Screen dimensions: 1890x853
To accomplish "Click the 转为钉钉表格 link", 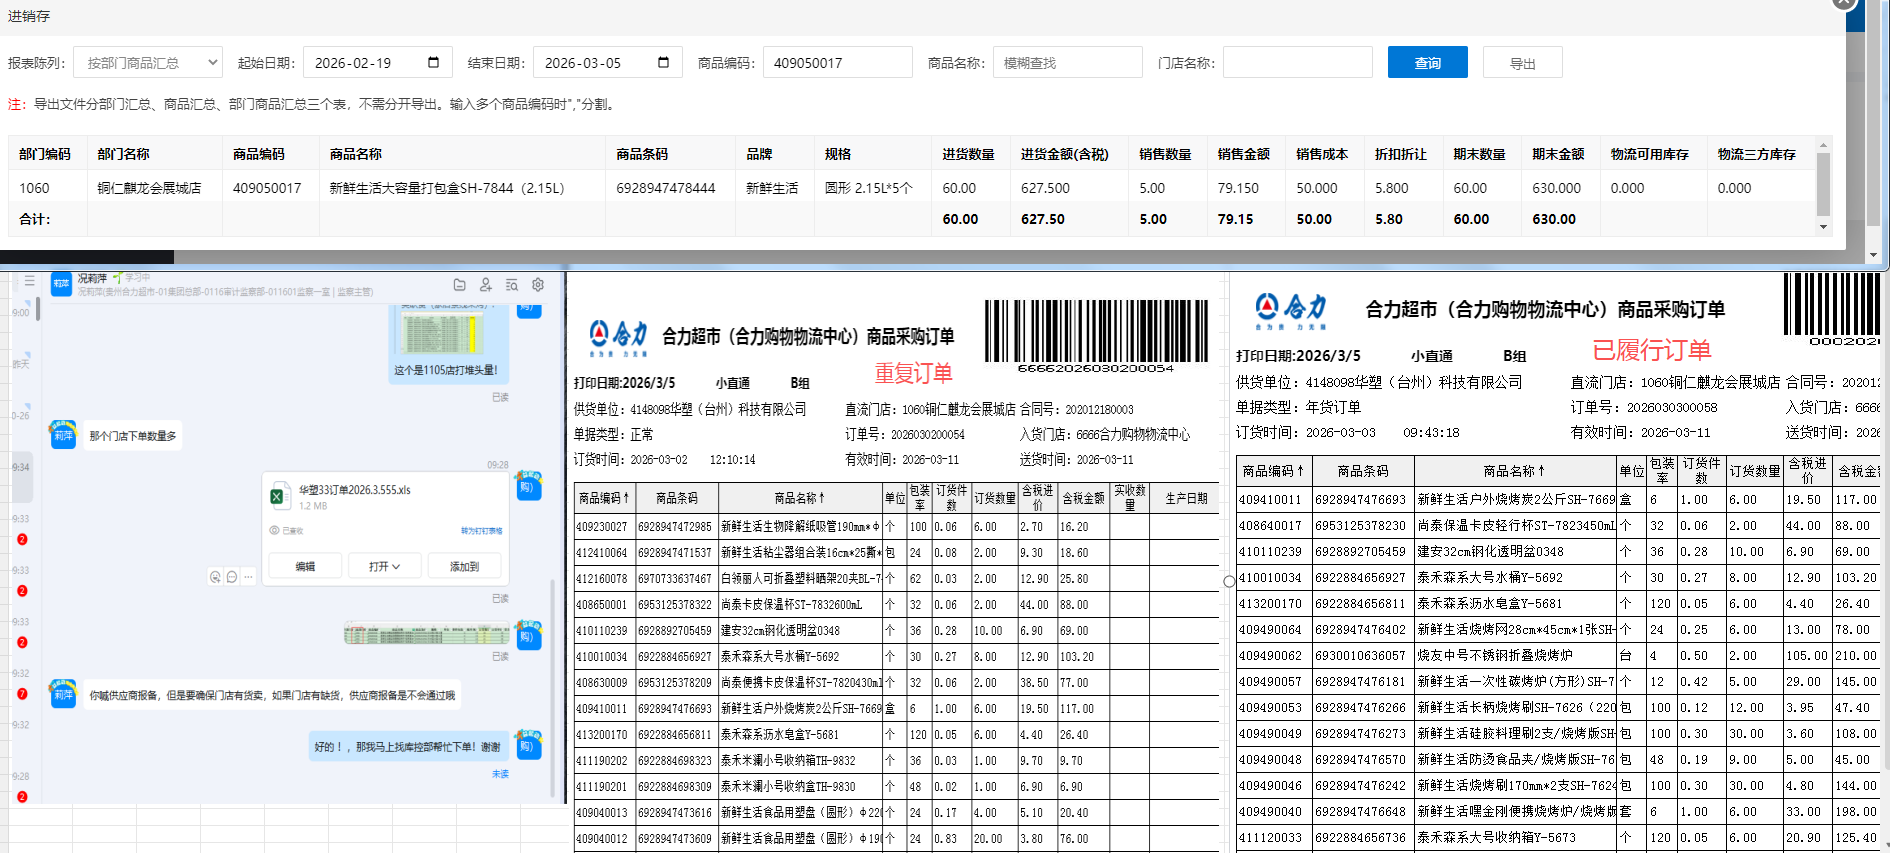I will tap(481, 531).
